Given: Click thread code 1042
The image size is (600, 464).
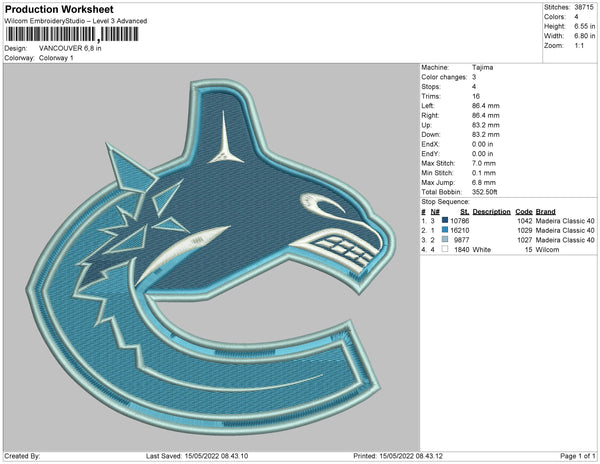Looking at the screenshot, I should [x=525, y=221].
